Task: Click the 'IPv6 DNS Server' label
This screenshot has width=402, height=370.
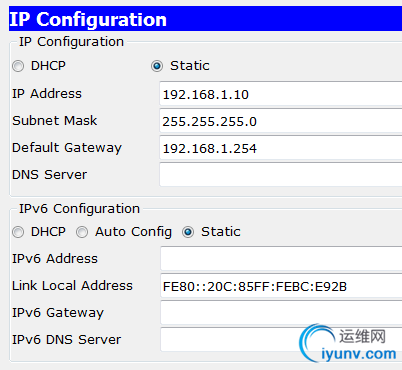Action: (67, 340)
